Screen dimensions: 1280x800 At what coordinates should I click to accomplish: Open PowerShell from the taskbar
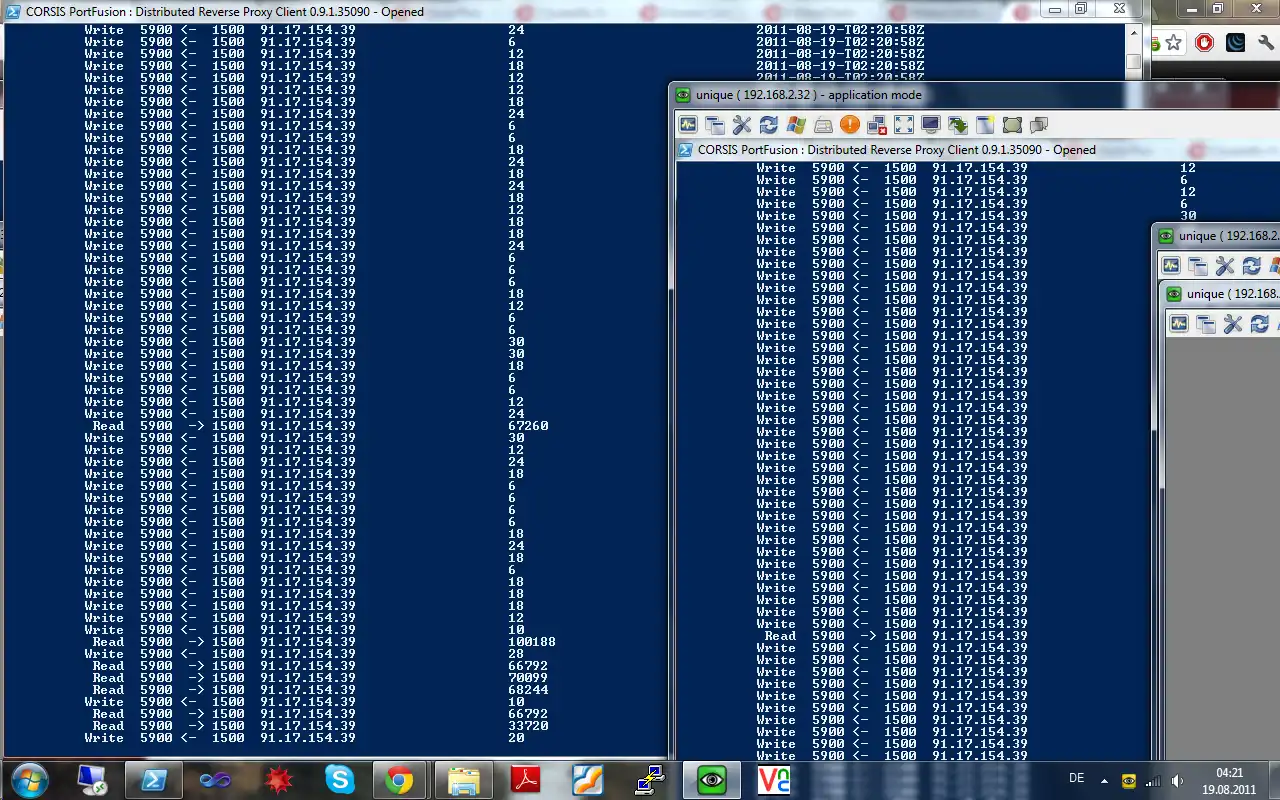click(153, 779)
